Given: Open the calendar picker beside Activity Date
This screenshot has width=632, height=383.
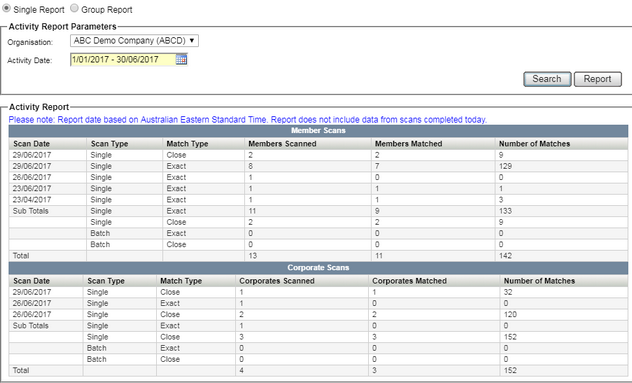Looking at the screenshot, I should tap(181, 60).
